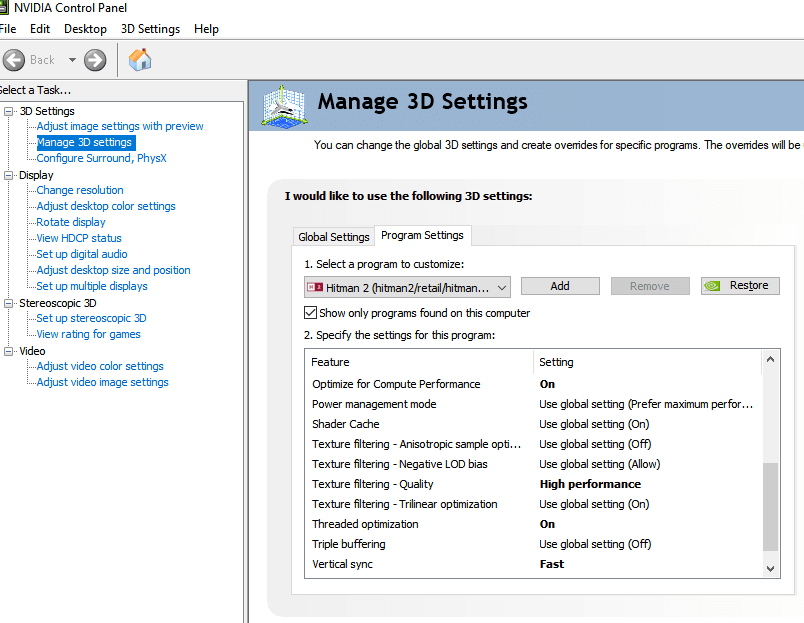Open the Help menu
This screenshot has height=623, width=804.
coord(206,29)
